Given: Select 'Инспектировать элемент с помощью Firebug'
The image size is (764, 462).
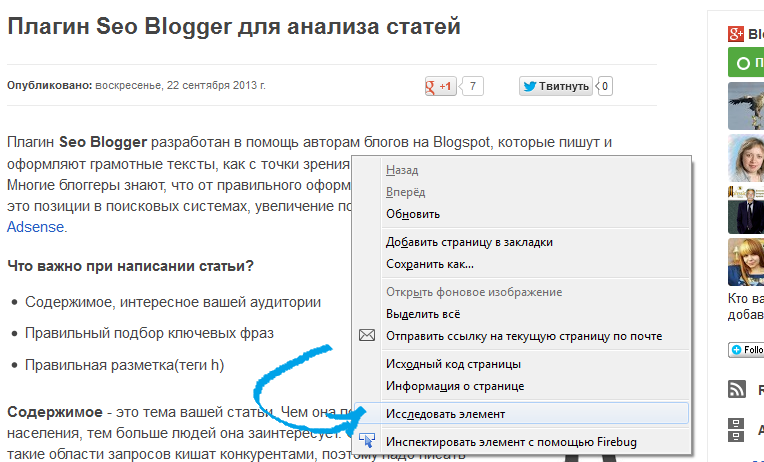Looking at the screenshot, I should pyautogui.click(x=522, y=442).
